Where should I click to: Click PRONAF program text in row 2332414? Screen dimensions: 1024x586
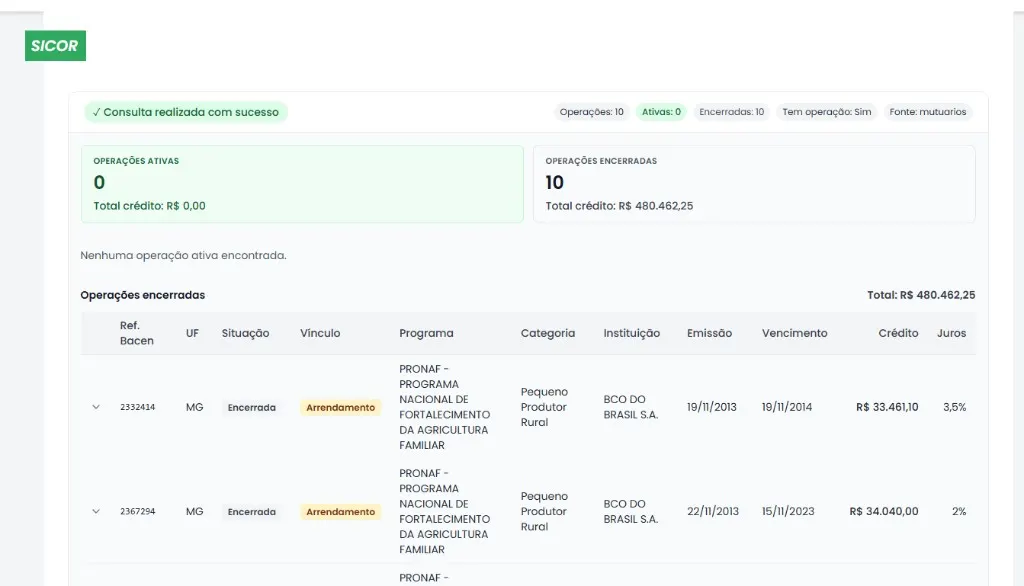point(445,407)
